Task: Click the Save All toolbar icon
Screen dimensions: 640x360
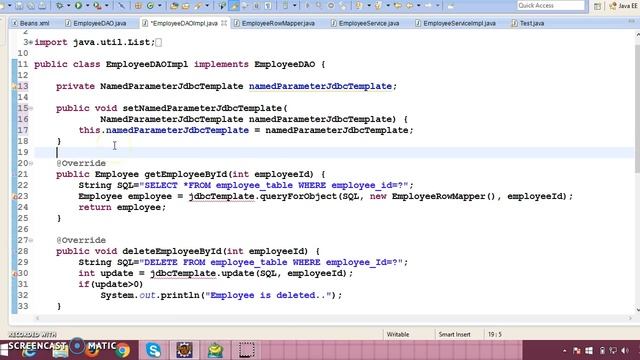Action: 31,6
